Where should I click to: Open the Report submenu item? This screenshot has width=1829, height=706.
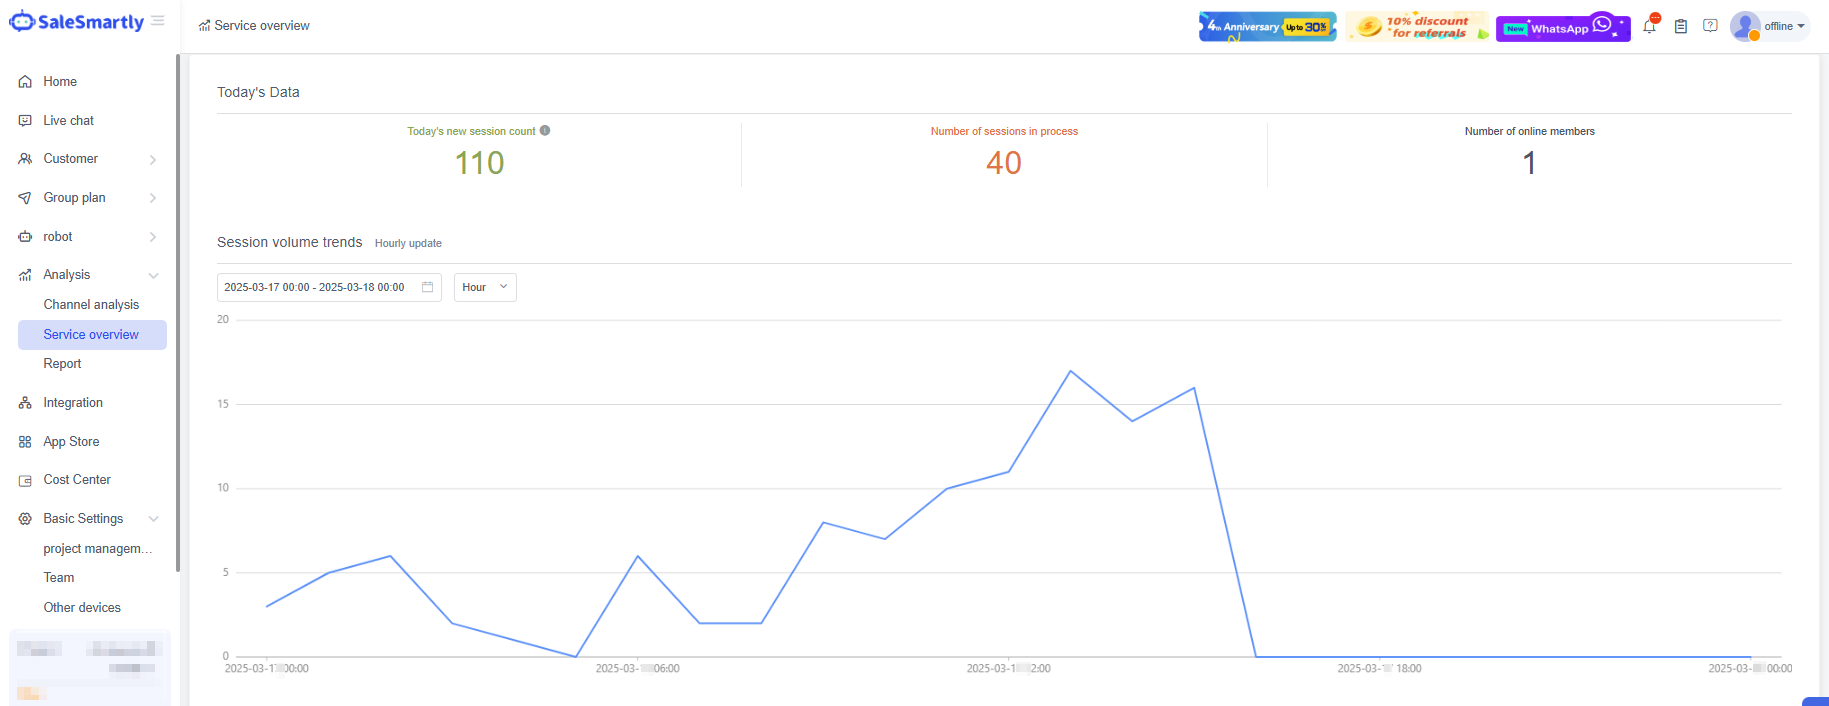pos(62,364)
